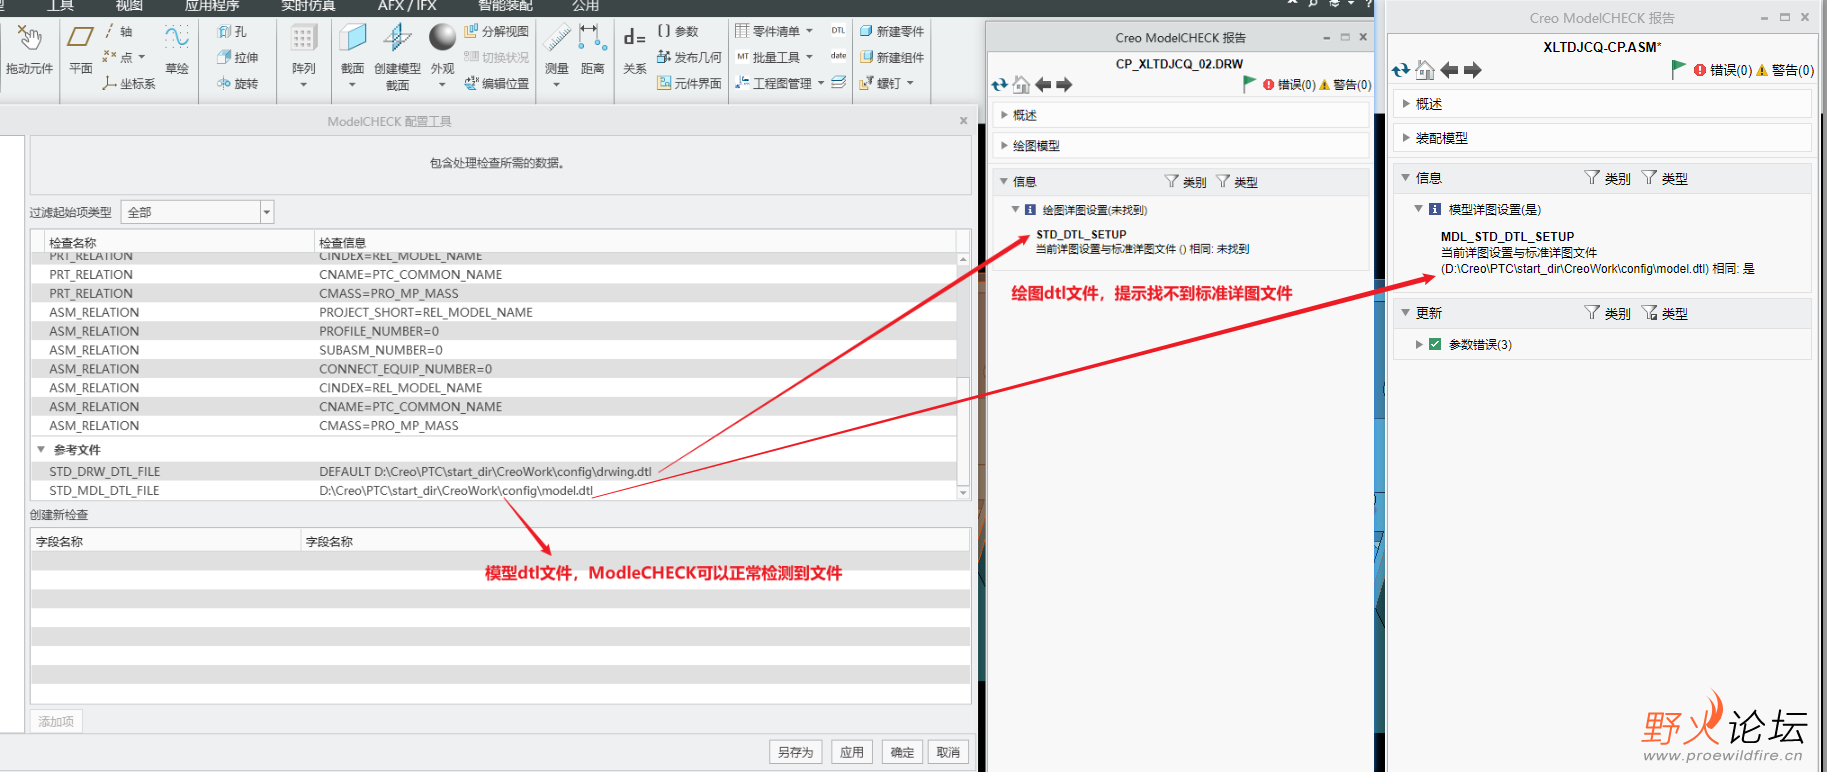1827x772 pixels.
Task: Click the 另存为 save as button
Action: [796, 752]
